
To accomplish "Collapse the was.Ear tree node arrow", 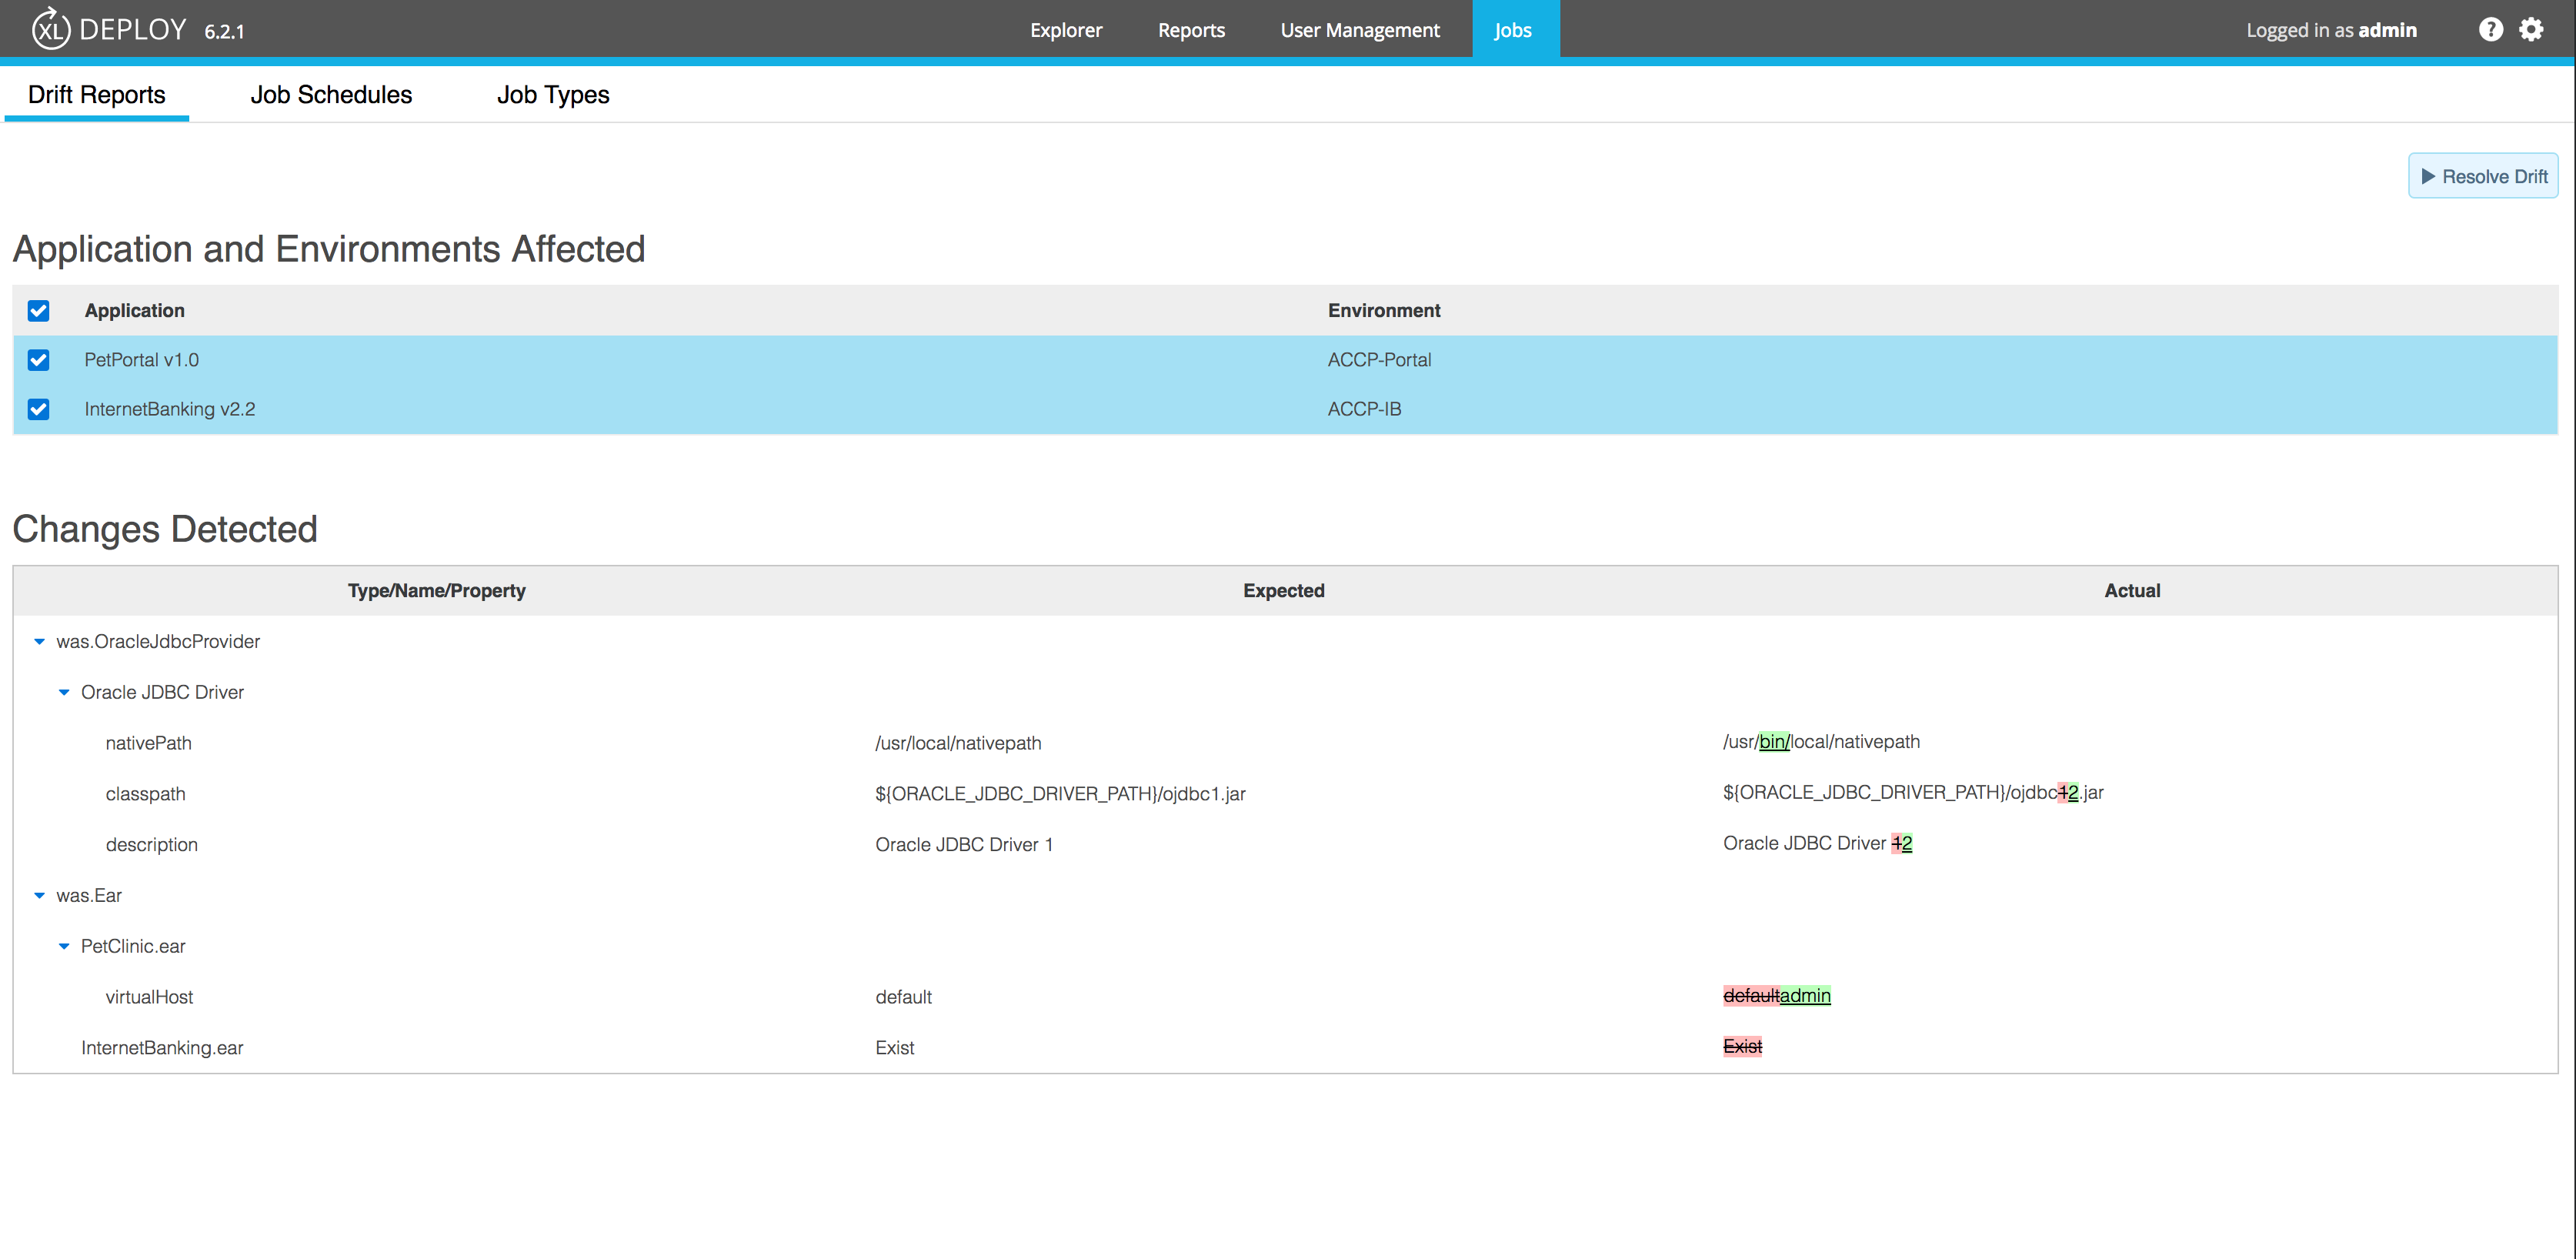I will pyautogui.click(x=39, y=896).
